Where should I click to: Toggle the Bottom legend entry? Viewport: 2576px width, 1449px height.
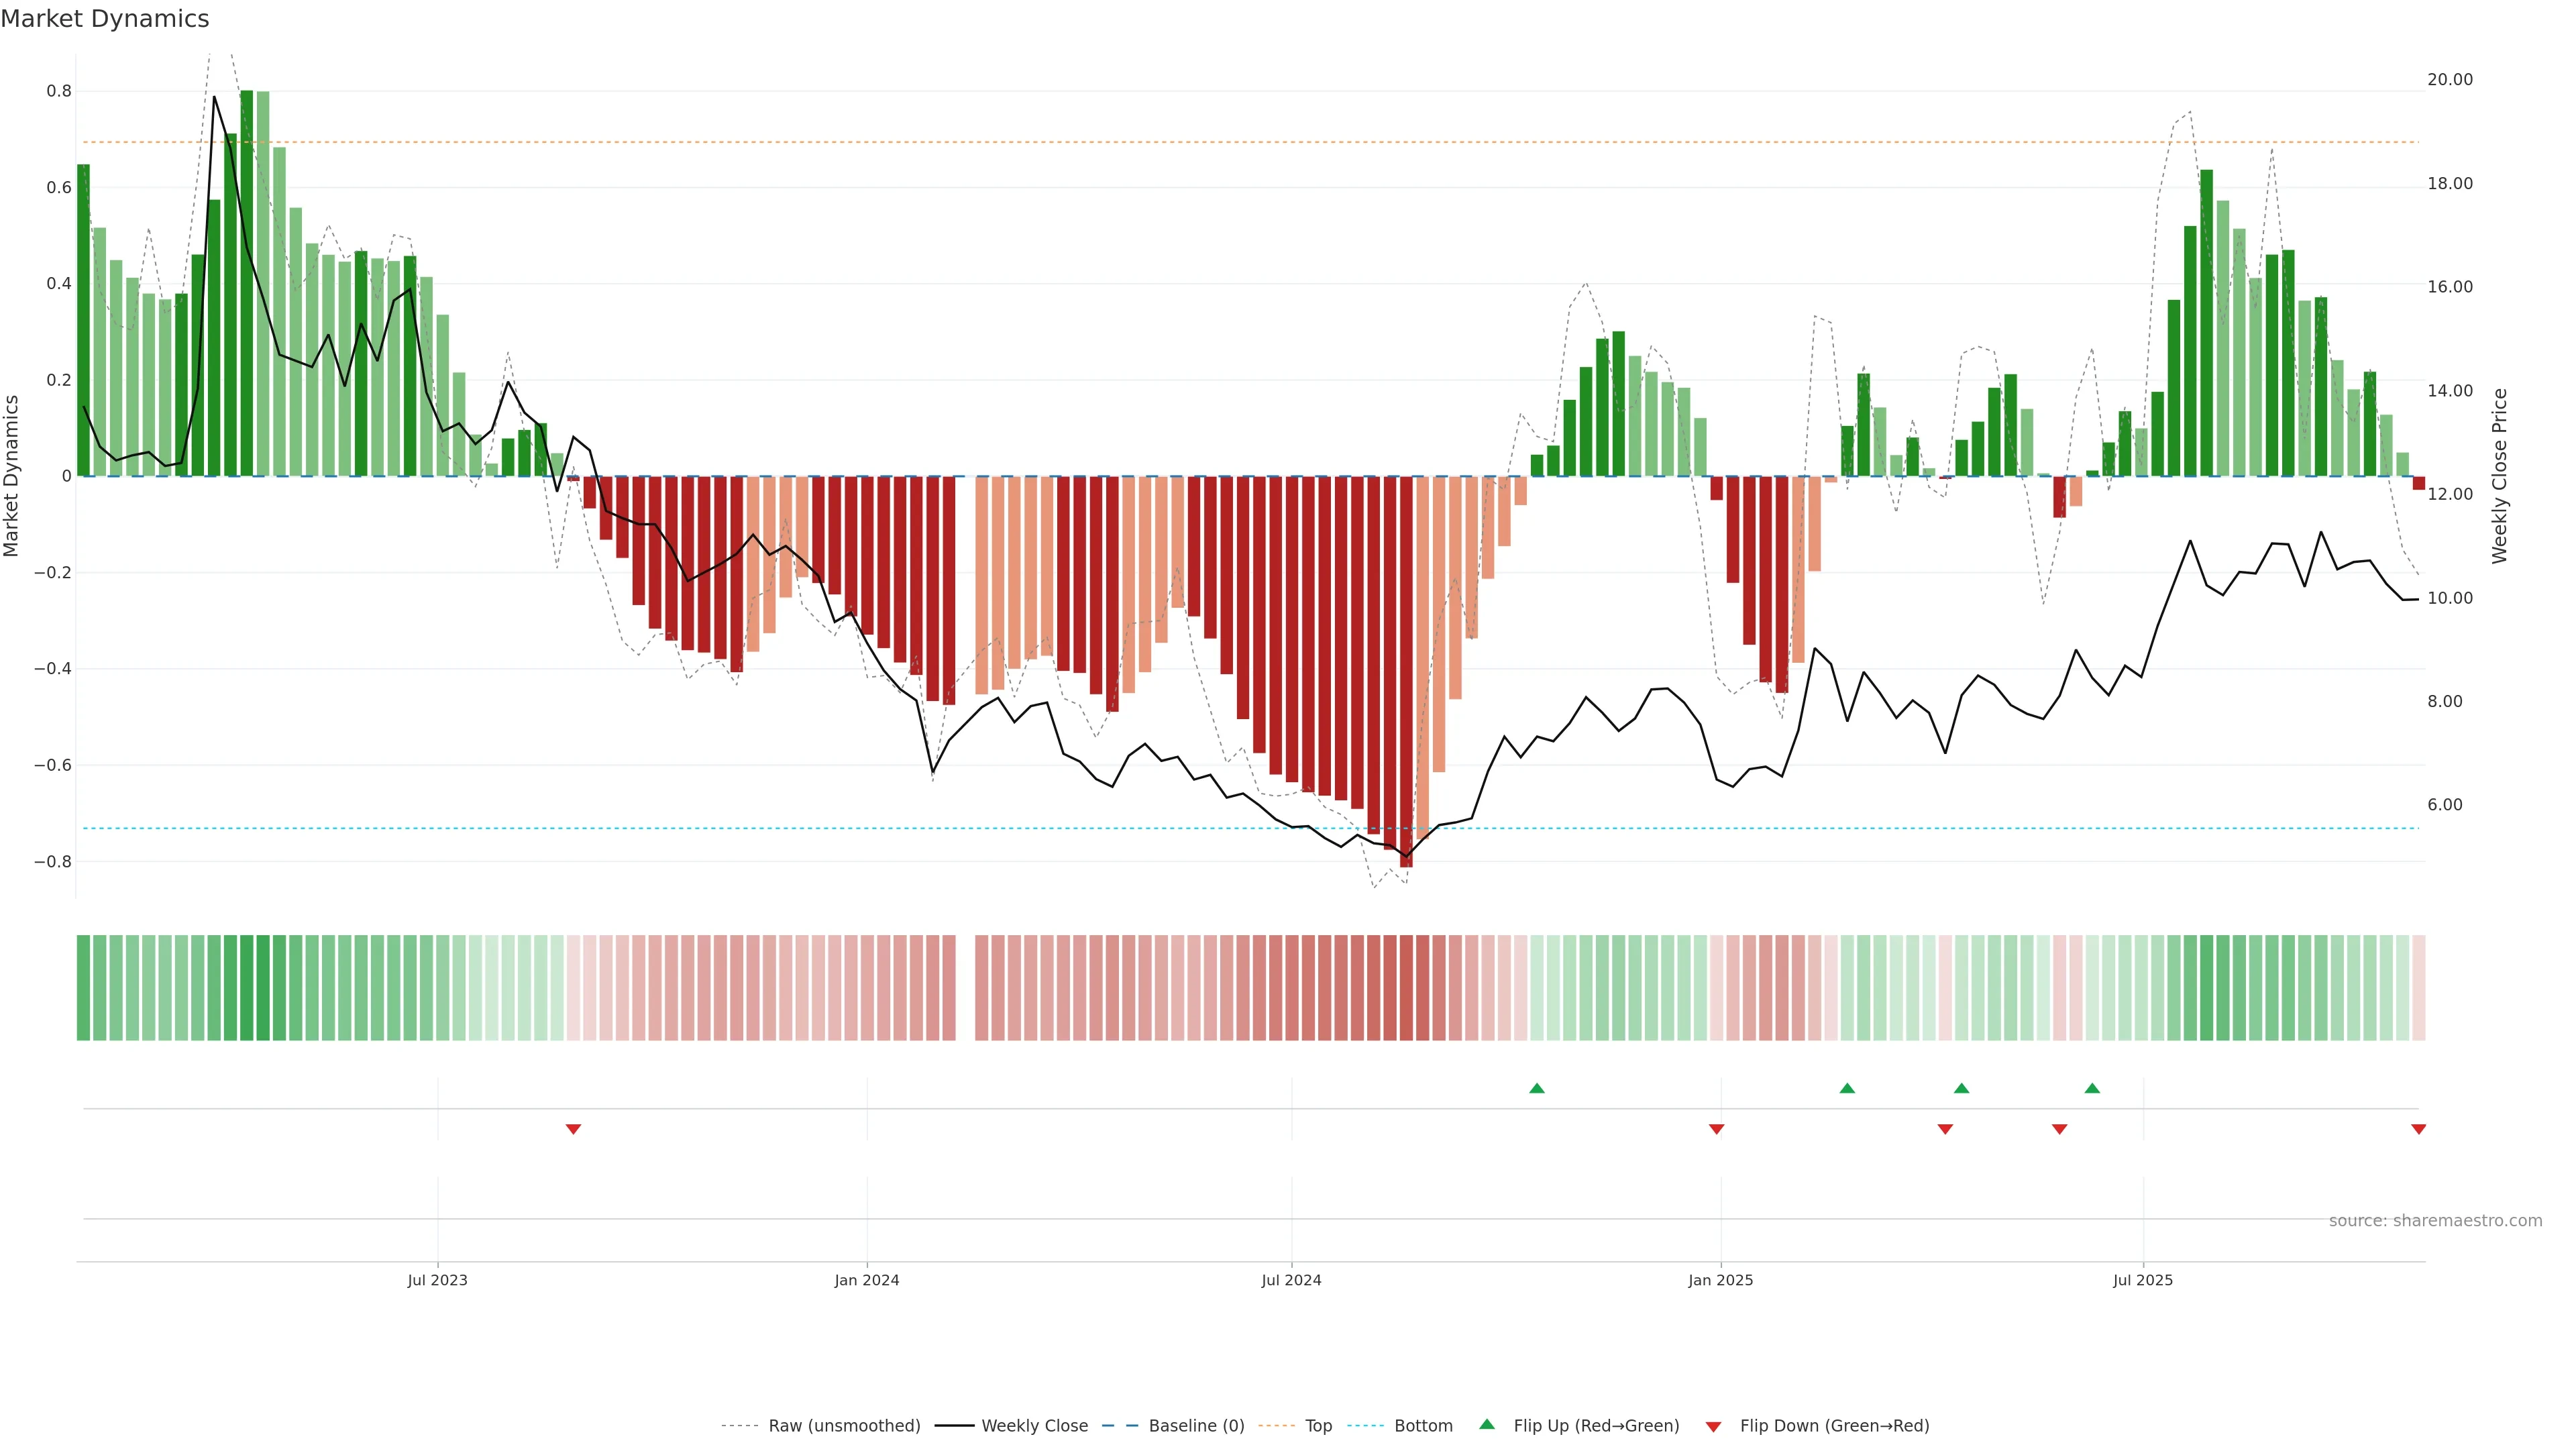click(1423, 1426)
